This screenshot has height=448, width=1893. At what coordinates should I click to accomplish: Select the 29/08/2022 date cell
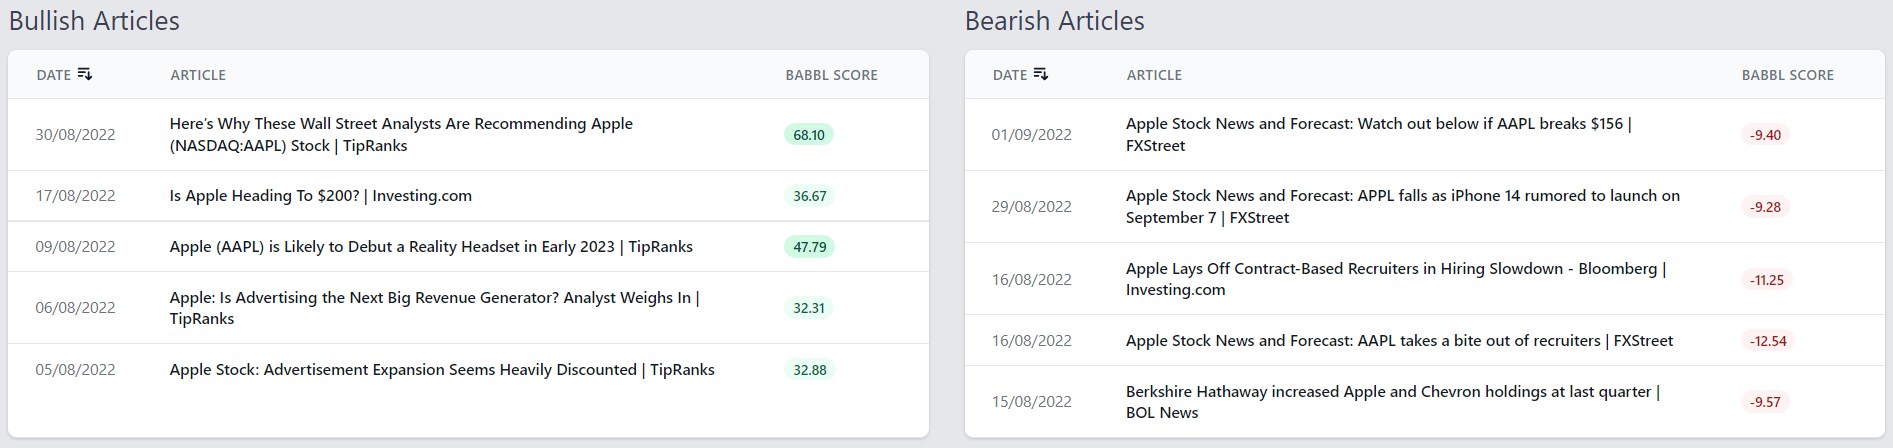point(1031,207)
